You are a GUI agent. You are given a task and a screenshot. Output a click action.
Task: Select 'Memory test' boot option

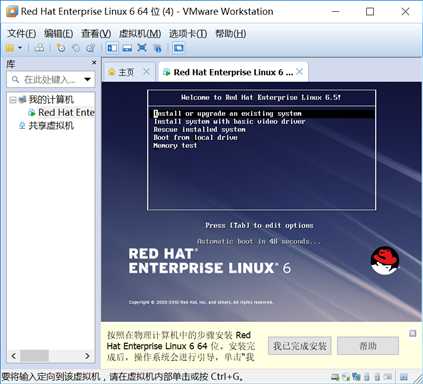click(x=175, y=146)
